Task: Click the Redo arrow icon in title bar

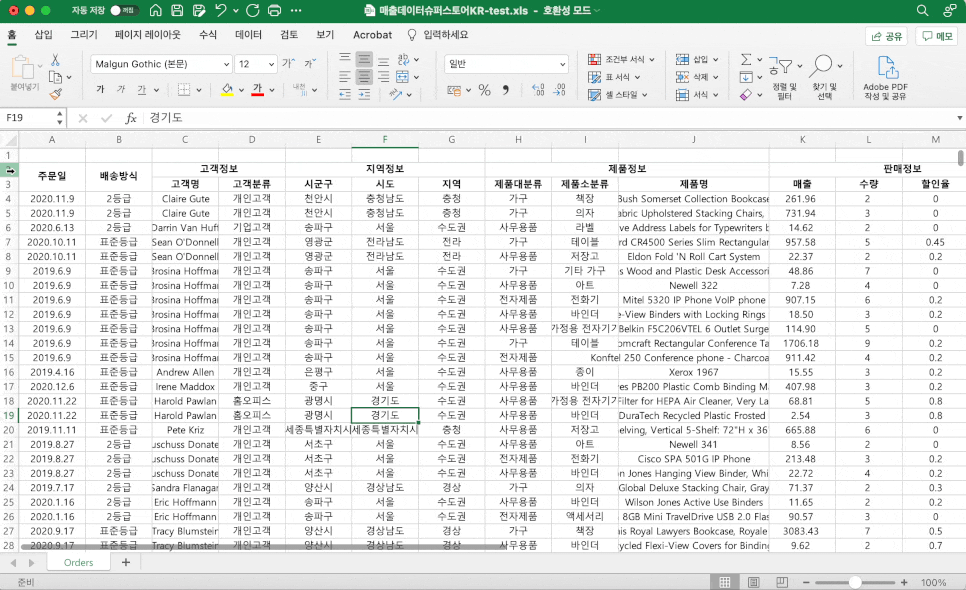Action: pyautogui.click(x=253, y=10)
